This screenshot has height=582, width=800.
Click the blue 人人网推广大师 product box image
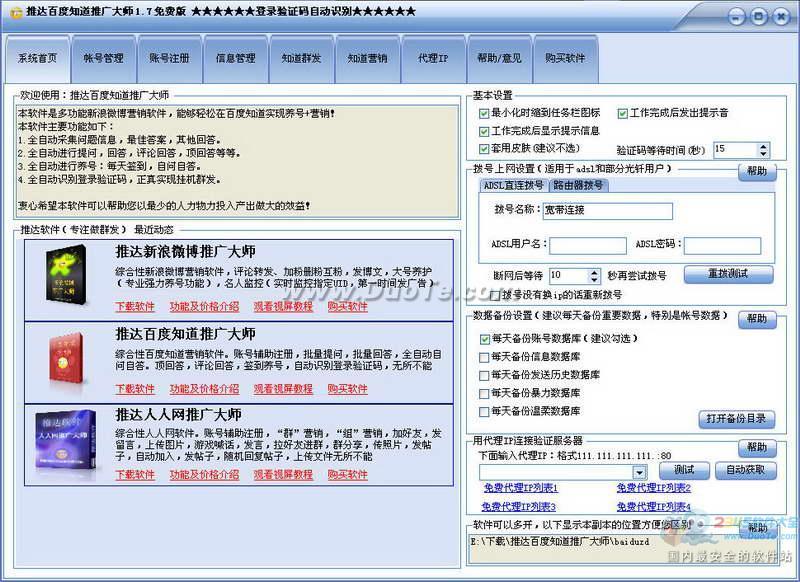click(x=68, y=440)
